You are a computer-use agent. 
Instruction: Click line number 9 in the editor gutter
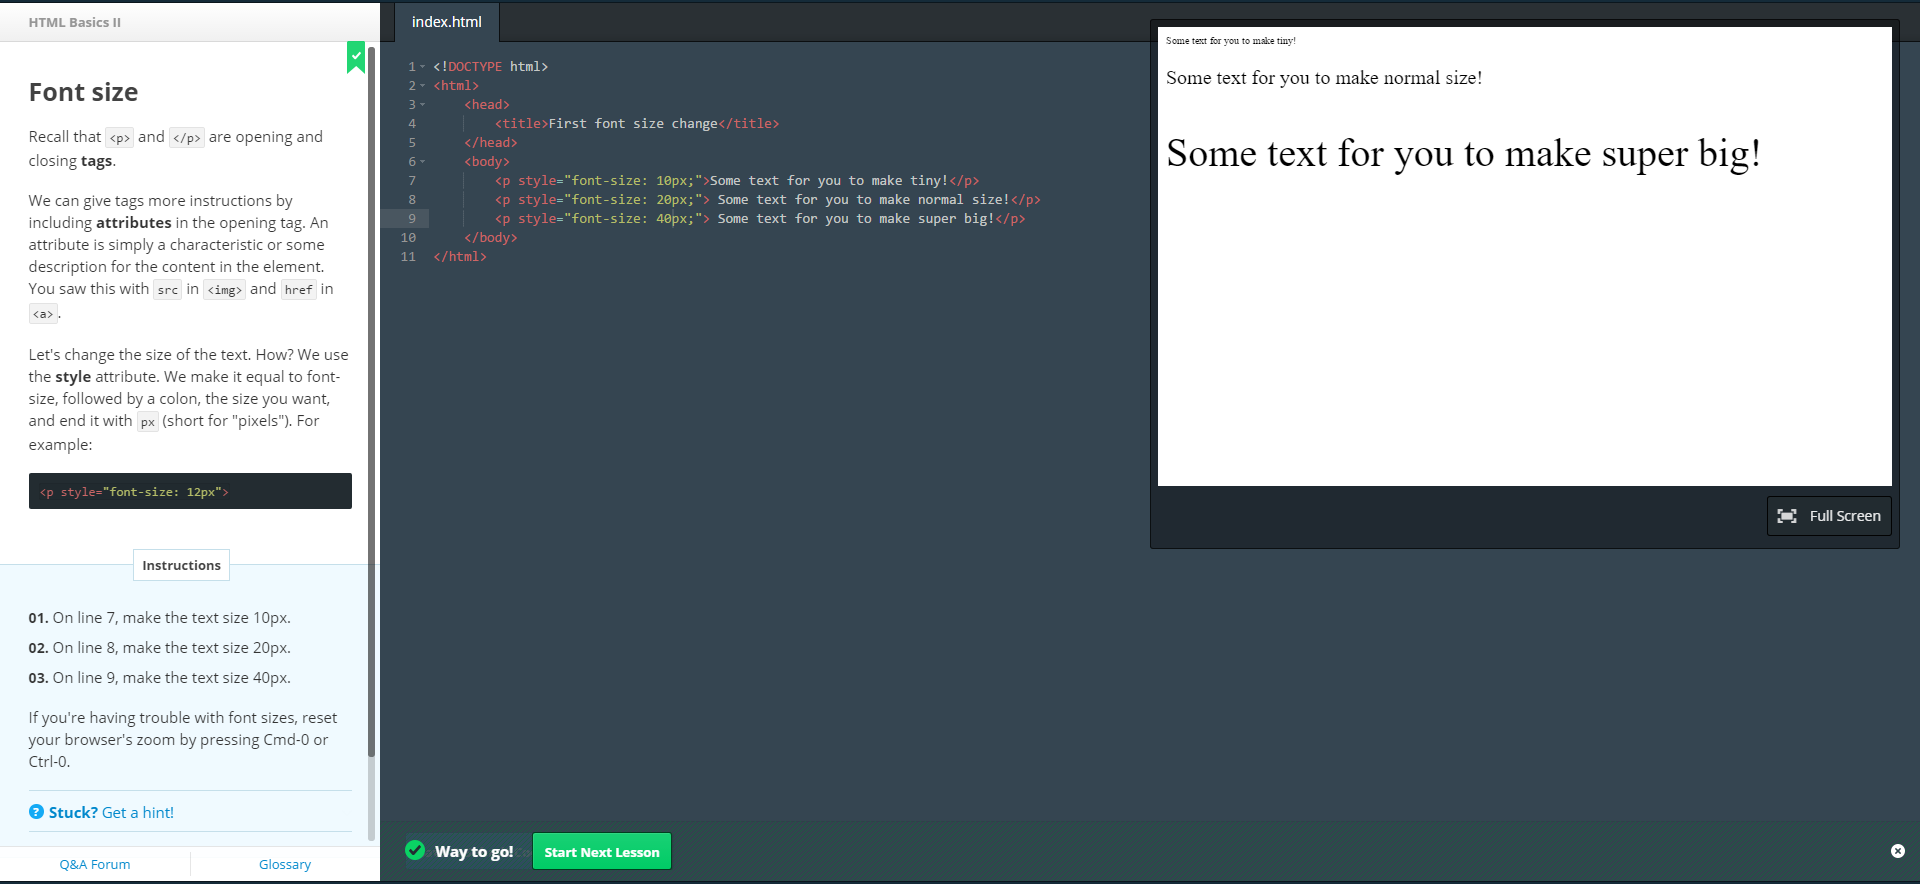[x=411, y=219]
